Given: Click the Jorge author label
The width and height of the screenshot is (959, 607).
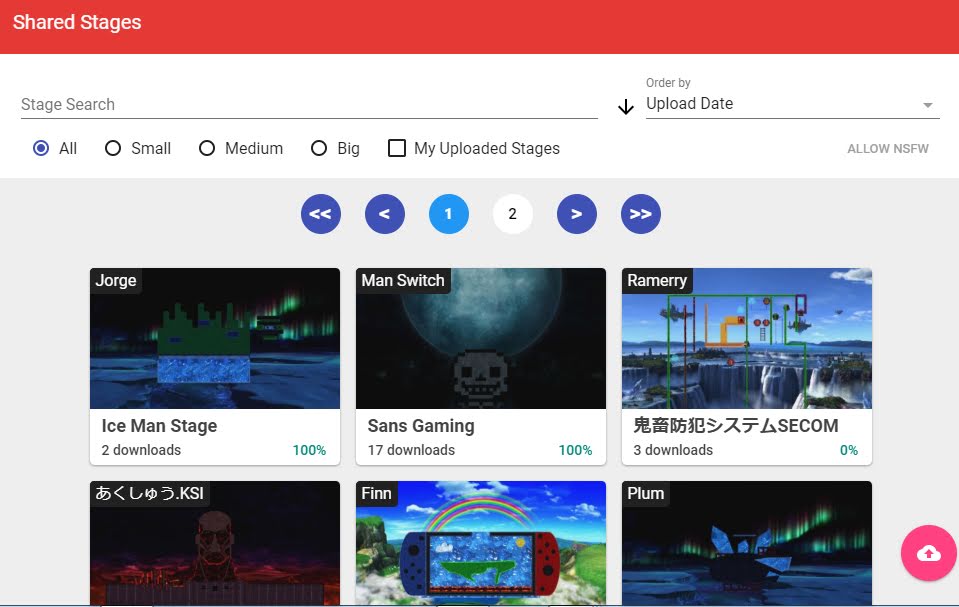Looking at the screenshot, I should pyautogui.click(x=116, y=280).
